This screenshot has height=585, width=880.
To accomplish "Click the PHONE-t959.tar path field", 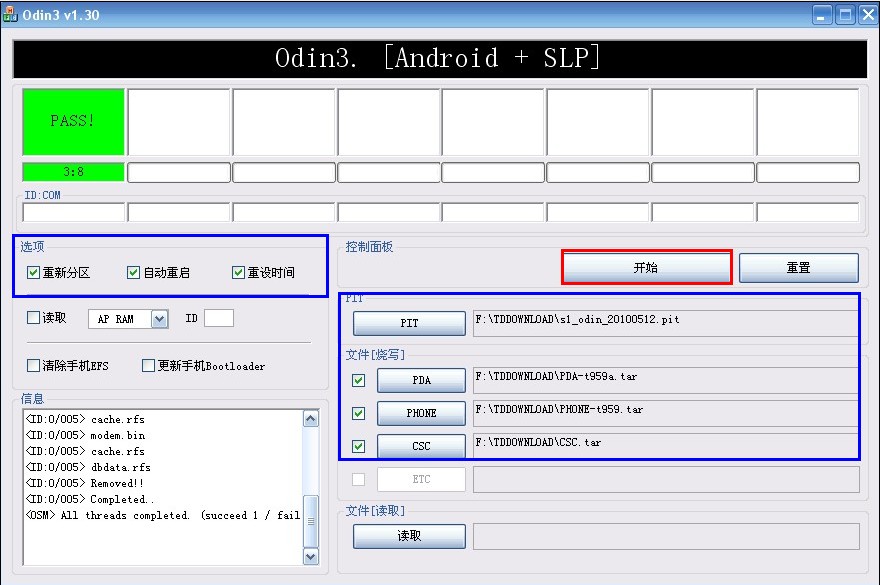I will click(x=666, y=413).
